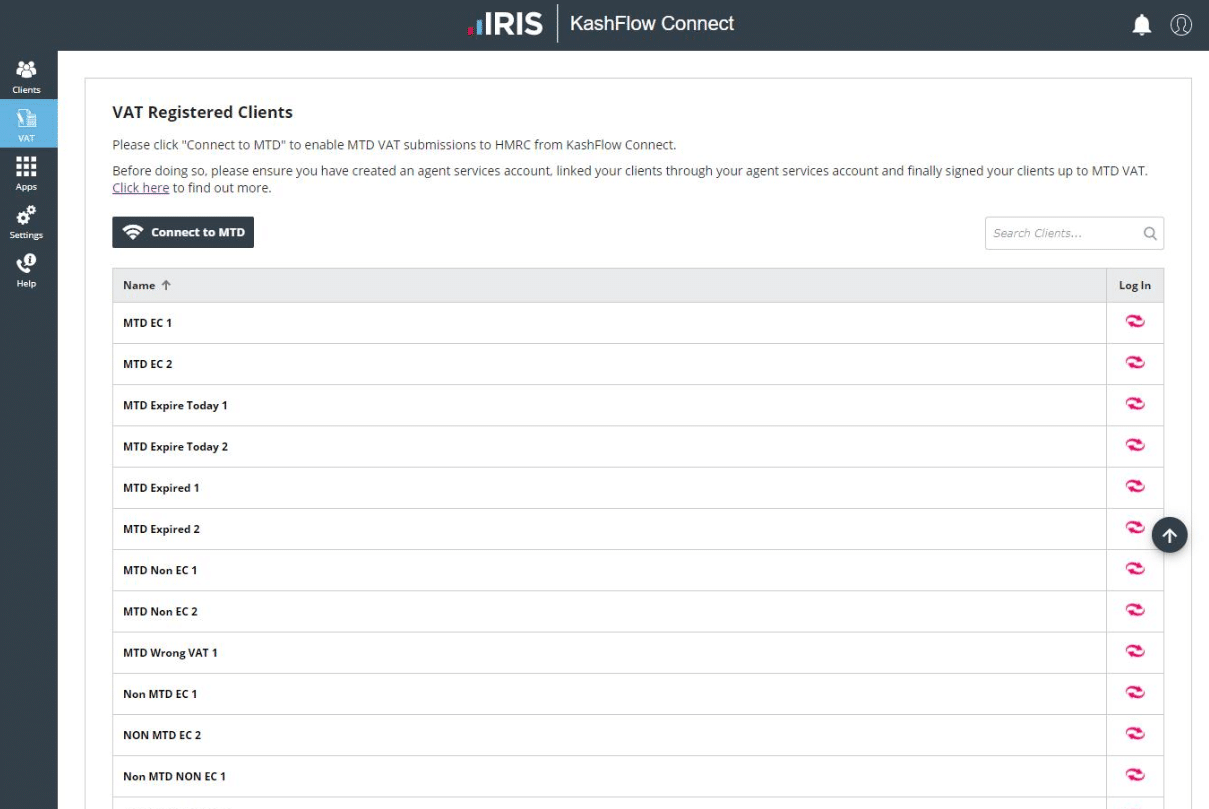Screen dimensions: 1209x809
Task: Click the search magnifier icon
Action: pyautogui.click(x=1150, y=233)
